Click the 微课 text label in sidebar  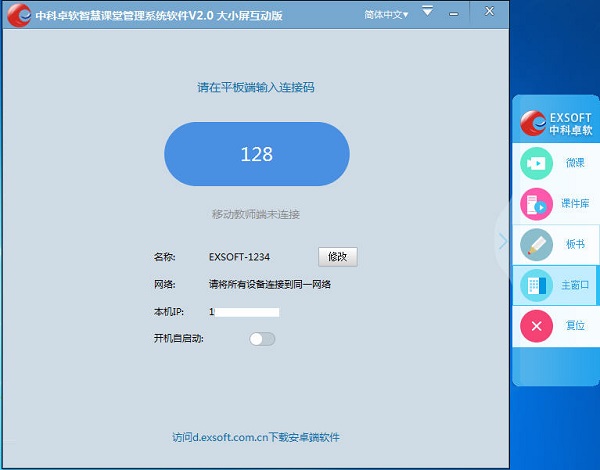575,163
